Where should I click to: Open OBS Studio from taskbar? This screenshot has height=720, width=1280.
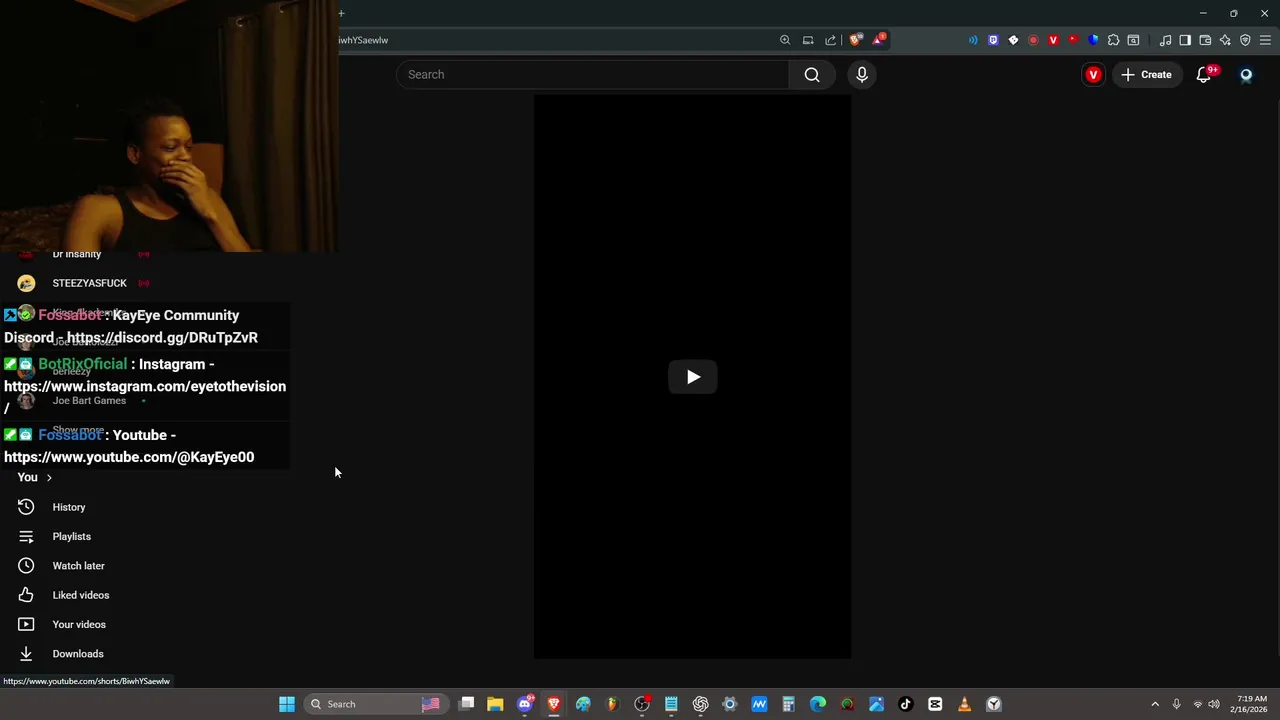[x=642, y=704]
